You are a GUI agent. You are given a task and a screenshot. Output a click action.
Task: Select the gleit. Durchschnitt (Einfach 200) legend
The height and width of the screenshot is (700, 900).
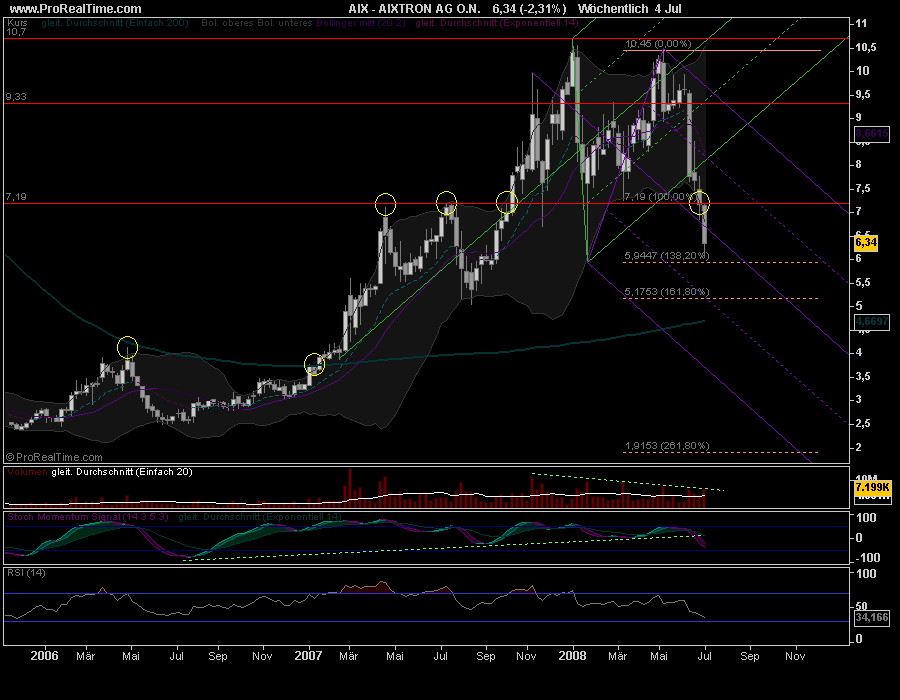tap(115, 23)
